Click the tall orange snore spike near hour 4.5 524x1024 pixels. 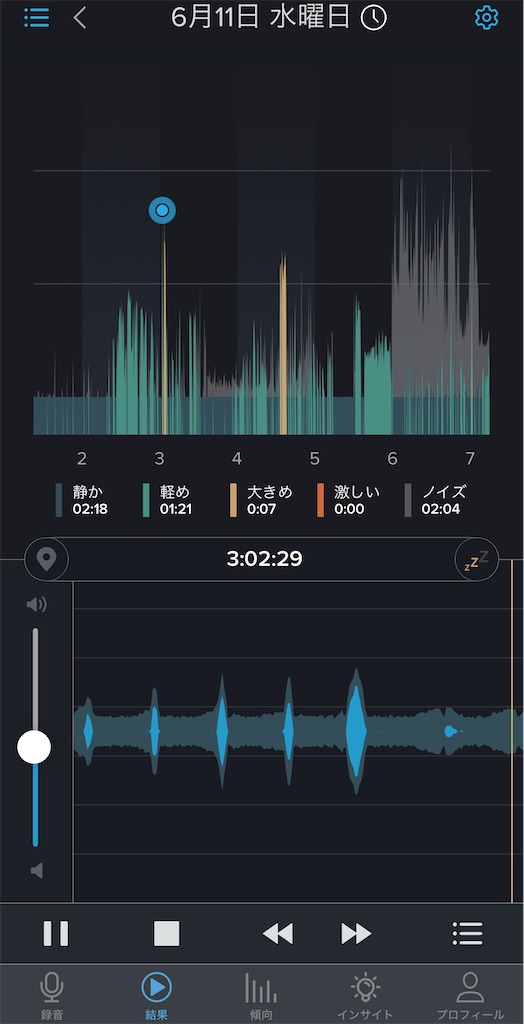(283, 344)
